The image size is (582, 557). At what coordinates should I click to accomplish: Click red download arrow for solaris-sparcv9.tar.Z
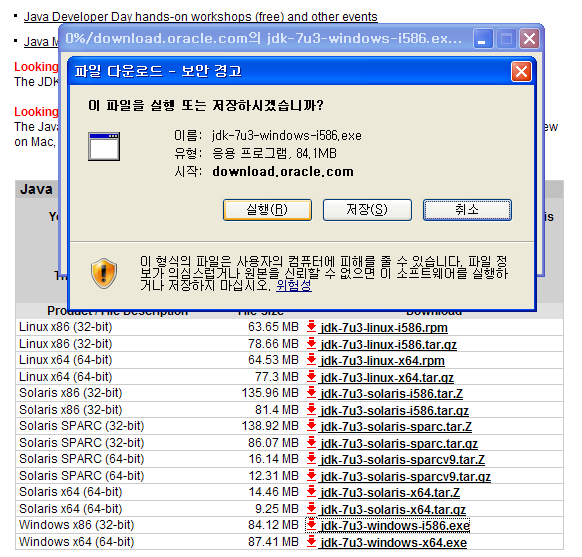tap(311, 459)
